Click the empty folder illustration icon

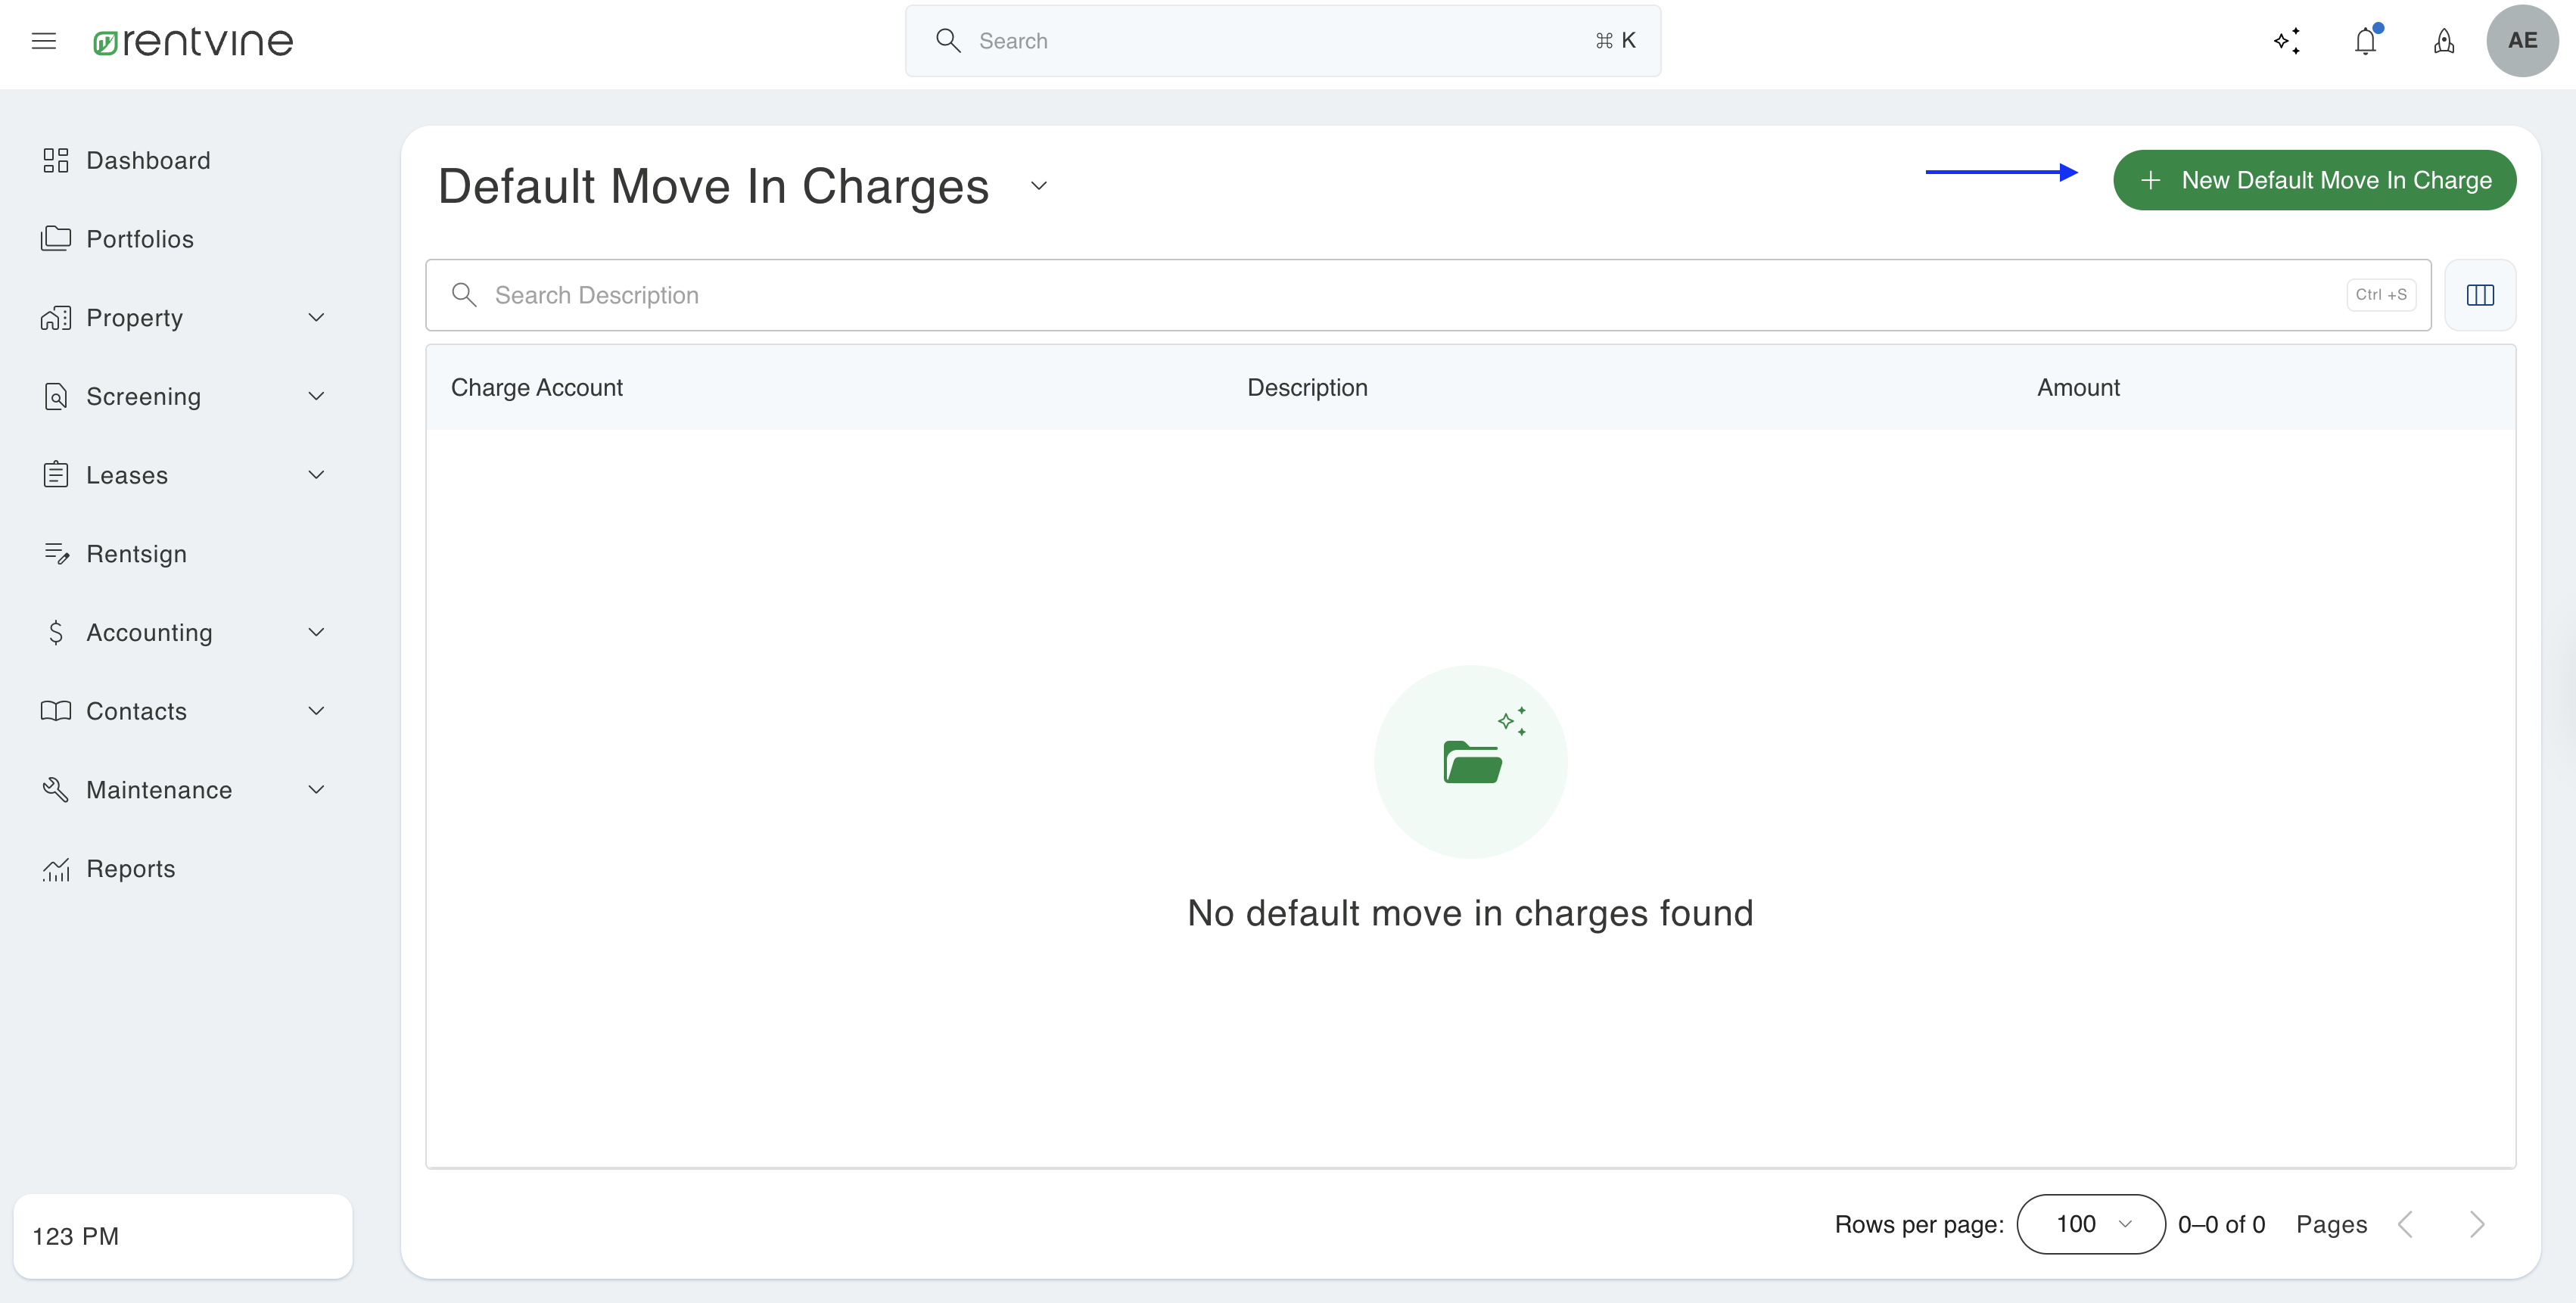tap(1471, 762)
